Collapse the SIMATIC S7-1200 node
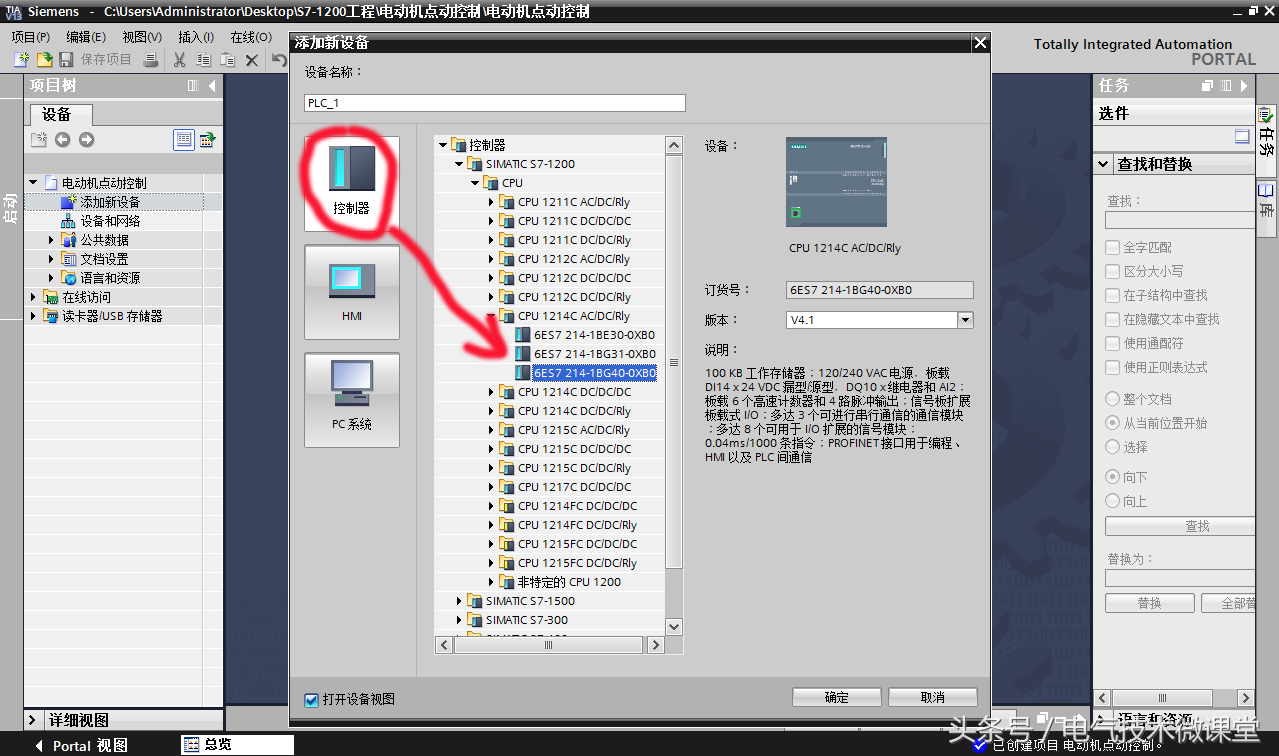The image size is (1279, 756). [459, 164]
